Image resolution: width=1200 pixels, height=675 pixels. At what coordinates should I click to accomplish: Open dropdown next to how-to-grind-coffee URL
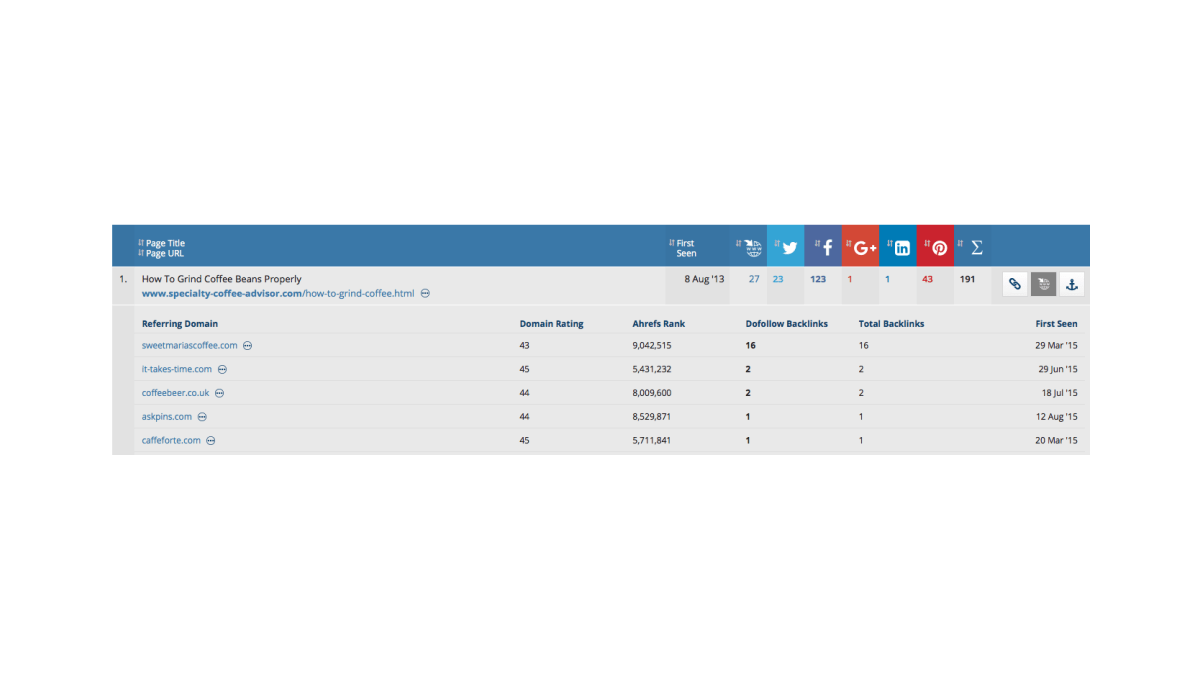[425, 294]
